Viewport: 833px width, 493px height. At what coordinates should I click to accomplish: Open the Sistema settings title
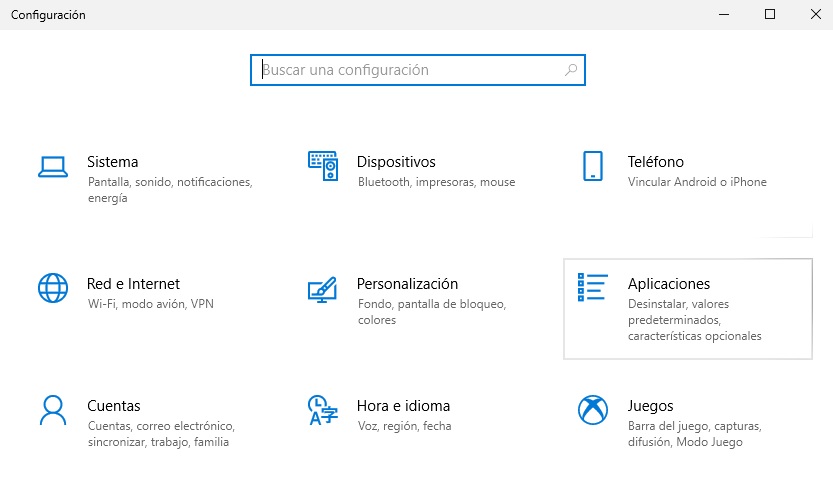coord(113,162)
